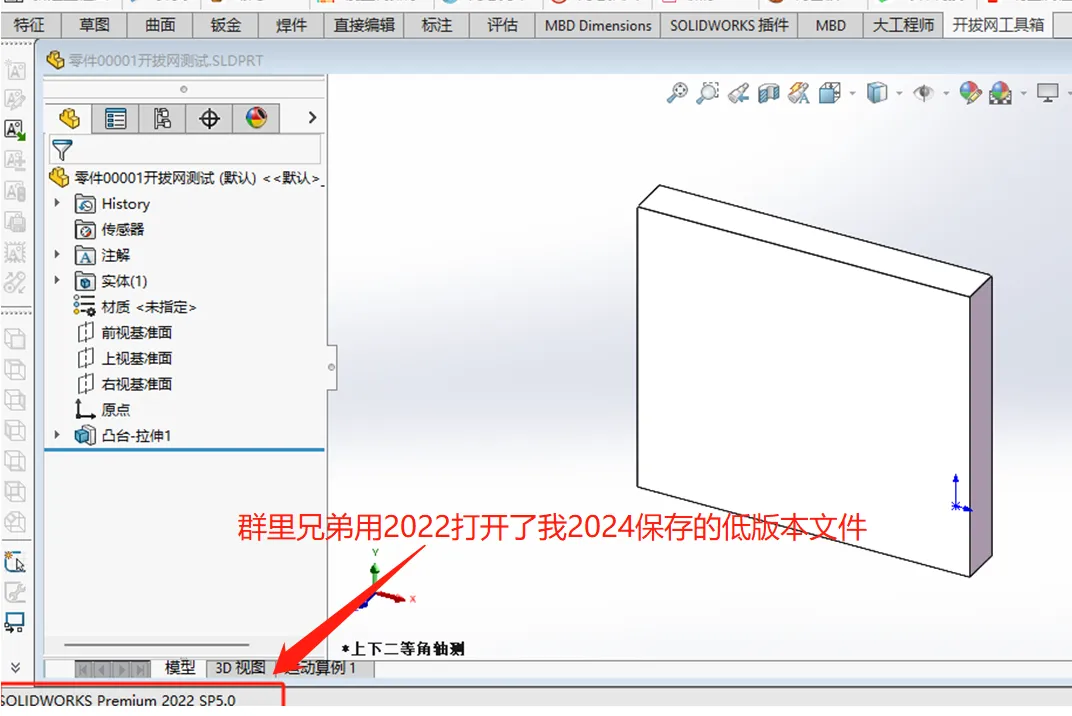1072x716 pixels.
Task: Click the select icon with orange star
Action: click(x=14, y=561)
